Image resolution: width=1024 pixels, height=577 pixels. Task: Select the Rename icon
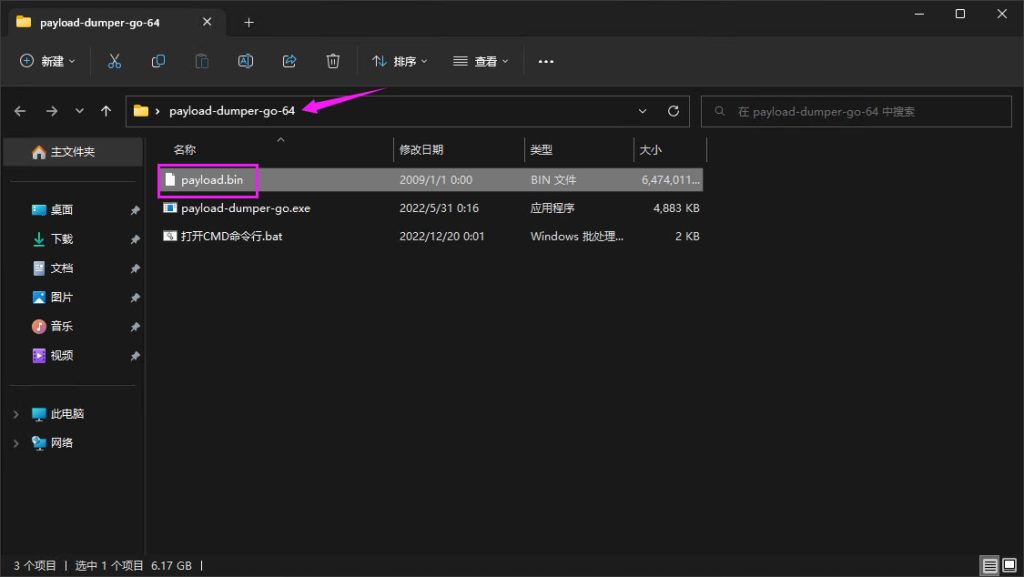[245, 61]
